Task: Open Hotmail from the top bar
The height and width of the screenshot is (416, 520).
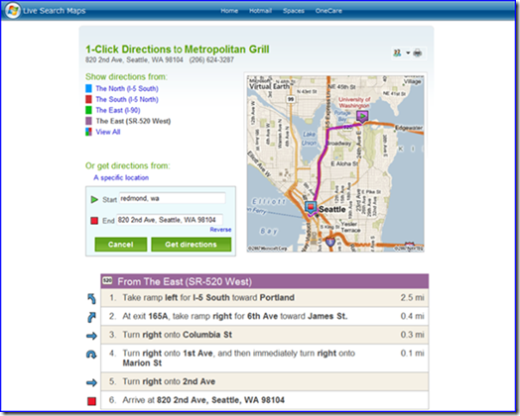Action: pyautogui.click(x=260, y=11)
